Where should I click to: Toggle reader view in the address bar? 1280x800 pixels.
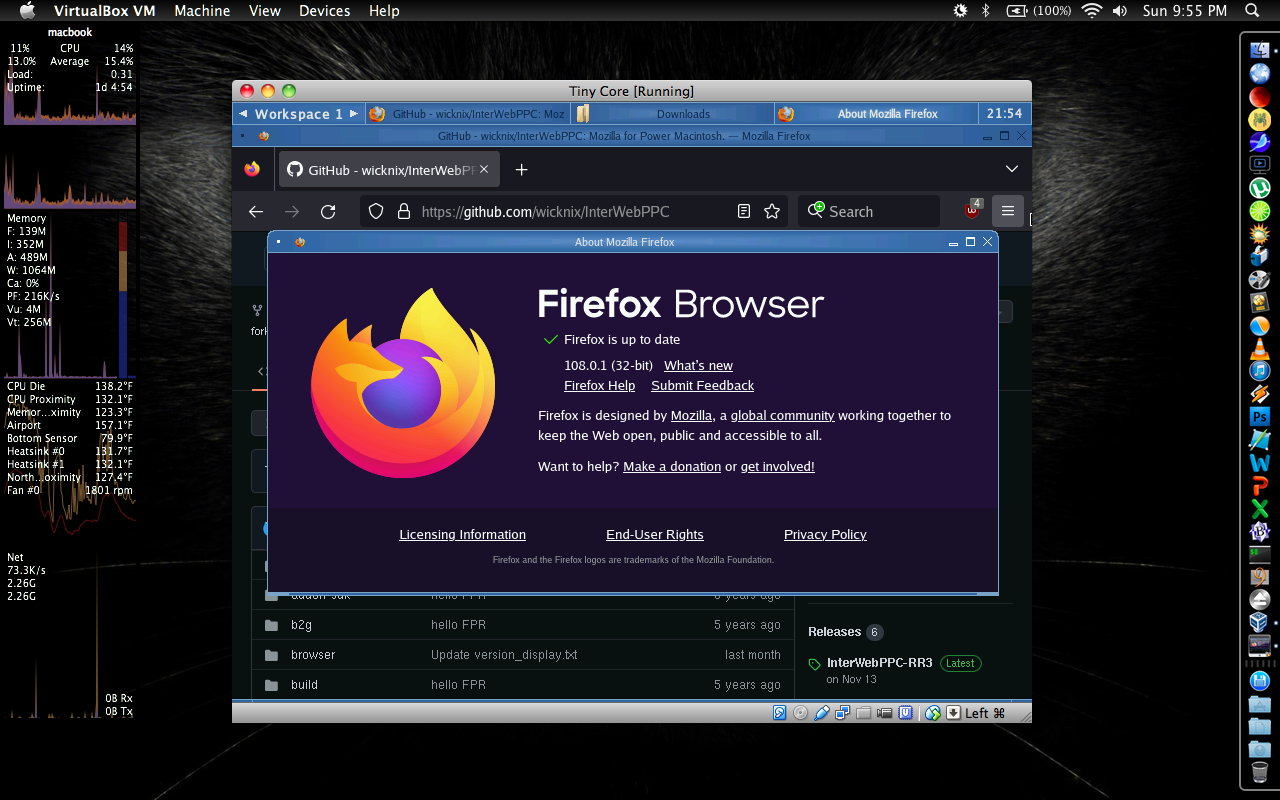click(x=744, y=212)
